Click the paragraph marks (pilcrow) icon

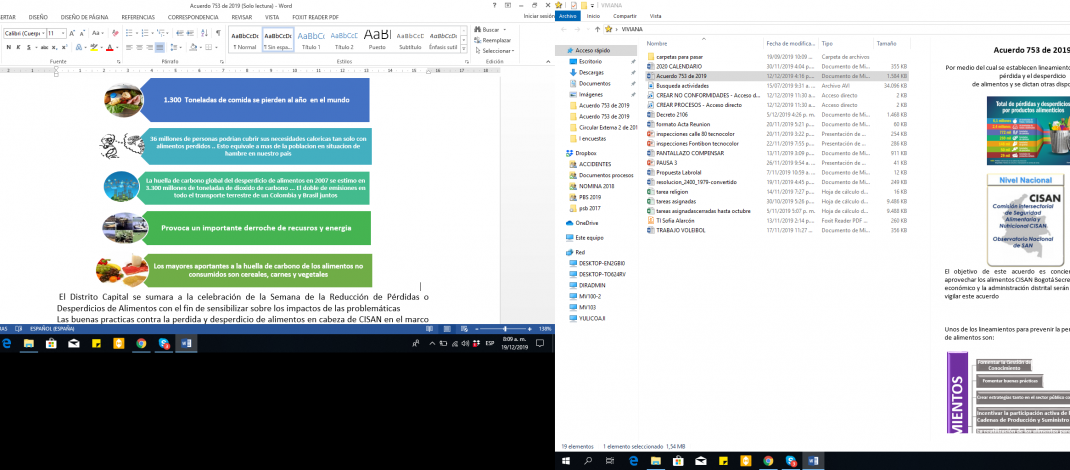[217, 33]
